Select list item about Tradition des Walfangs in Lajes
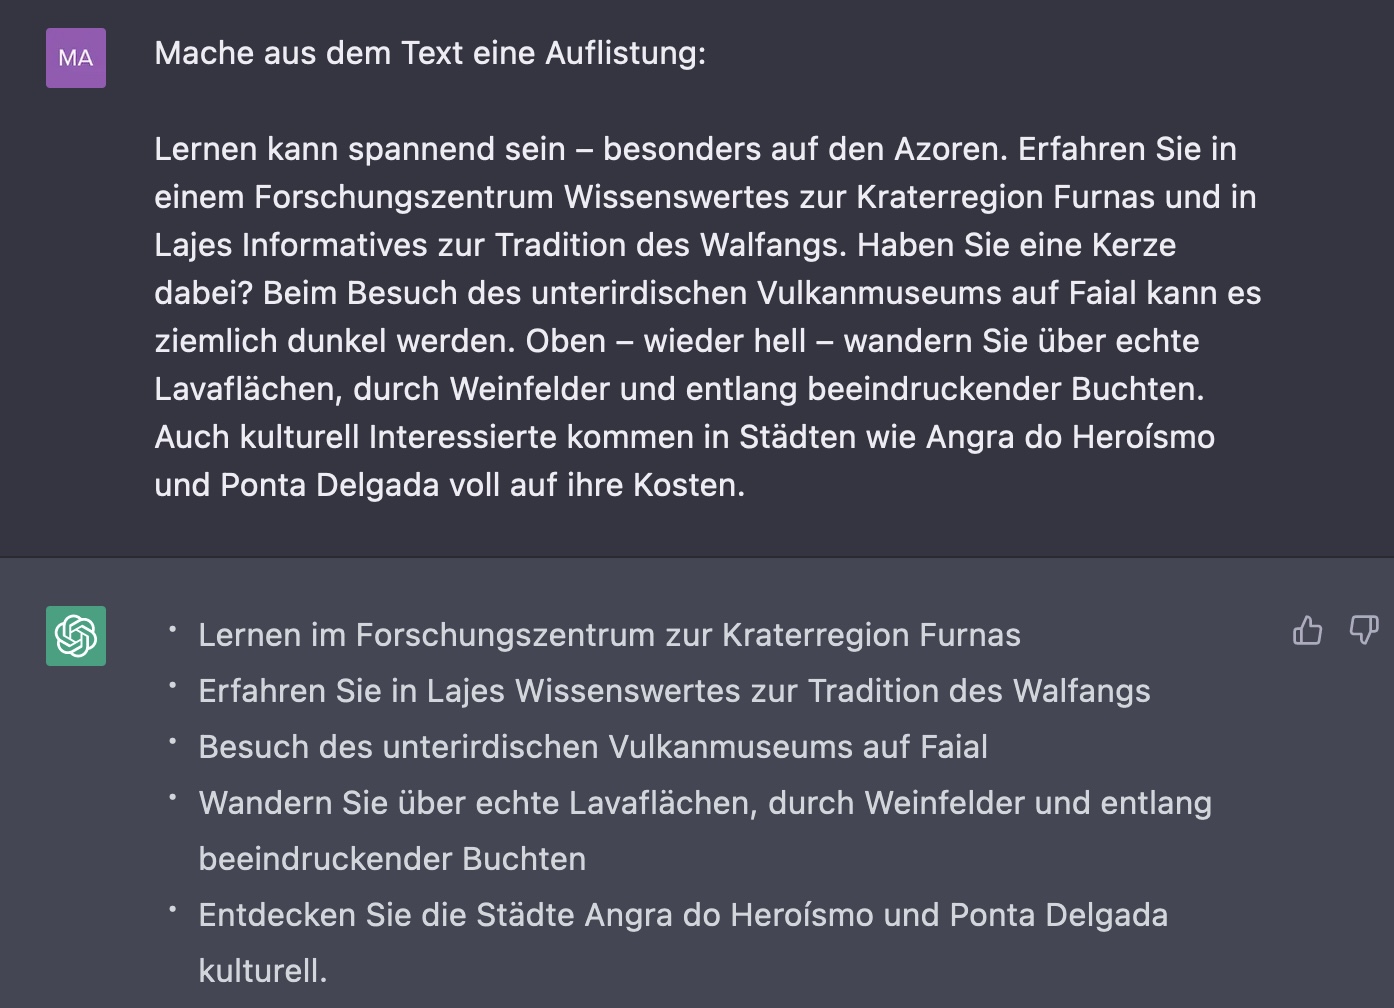This screenshot has height=1008, width=1394. point(674,691)
